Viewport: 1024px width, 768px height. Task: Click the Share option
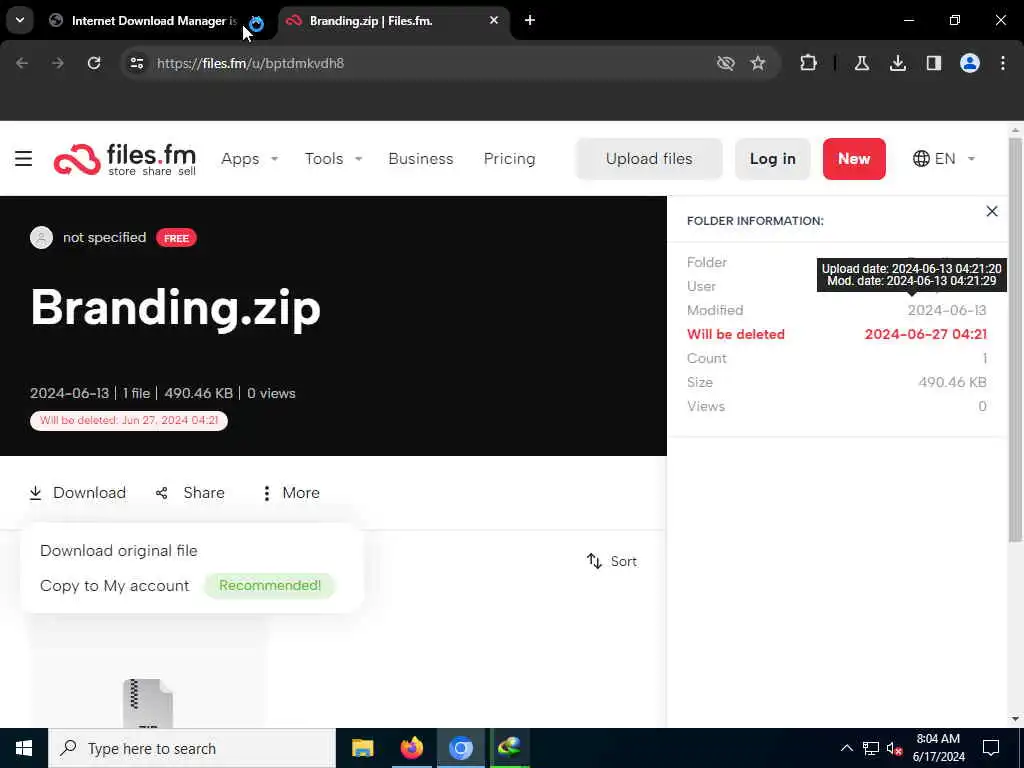pos(190,492)
